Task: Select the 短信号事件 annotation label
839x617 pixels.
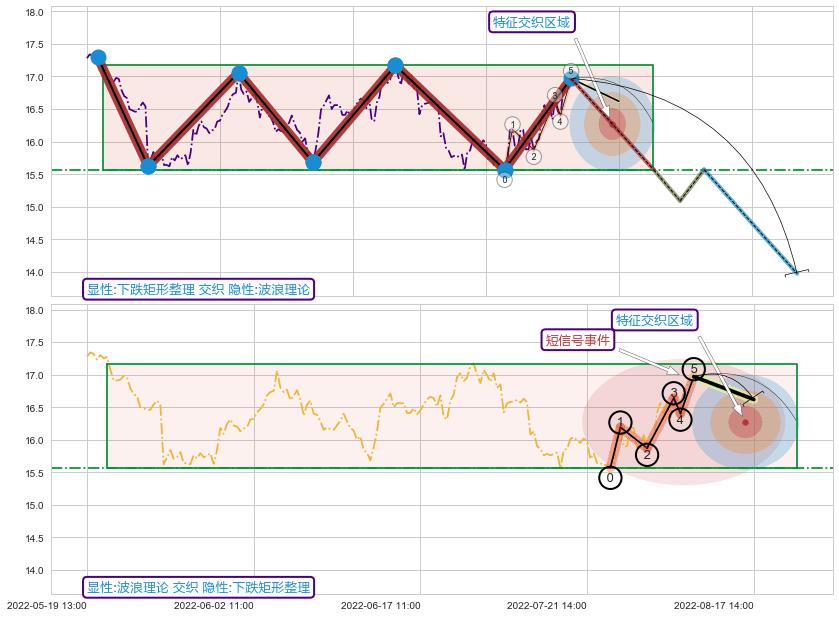Action: (576, 340)
